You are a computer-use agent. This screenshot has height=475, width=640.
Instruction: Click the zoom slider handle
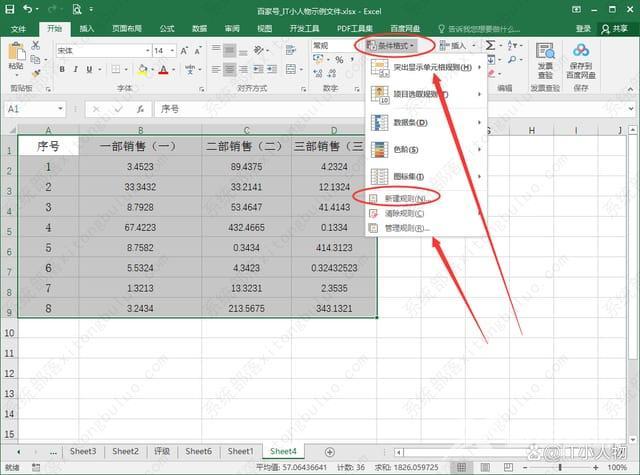click(560, 467)
